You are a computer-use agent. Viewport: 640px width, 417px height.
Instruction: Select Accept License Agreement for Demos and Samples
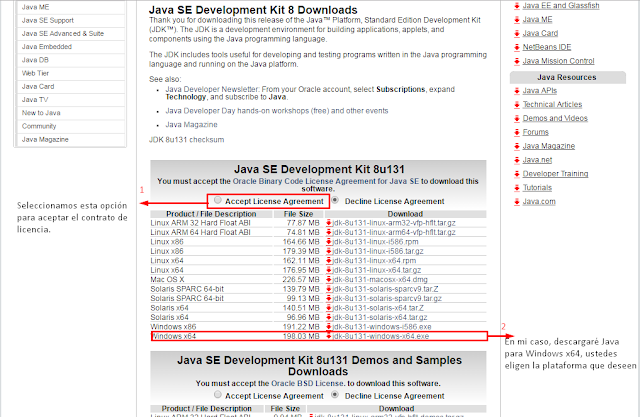(218, 395)
